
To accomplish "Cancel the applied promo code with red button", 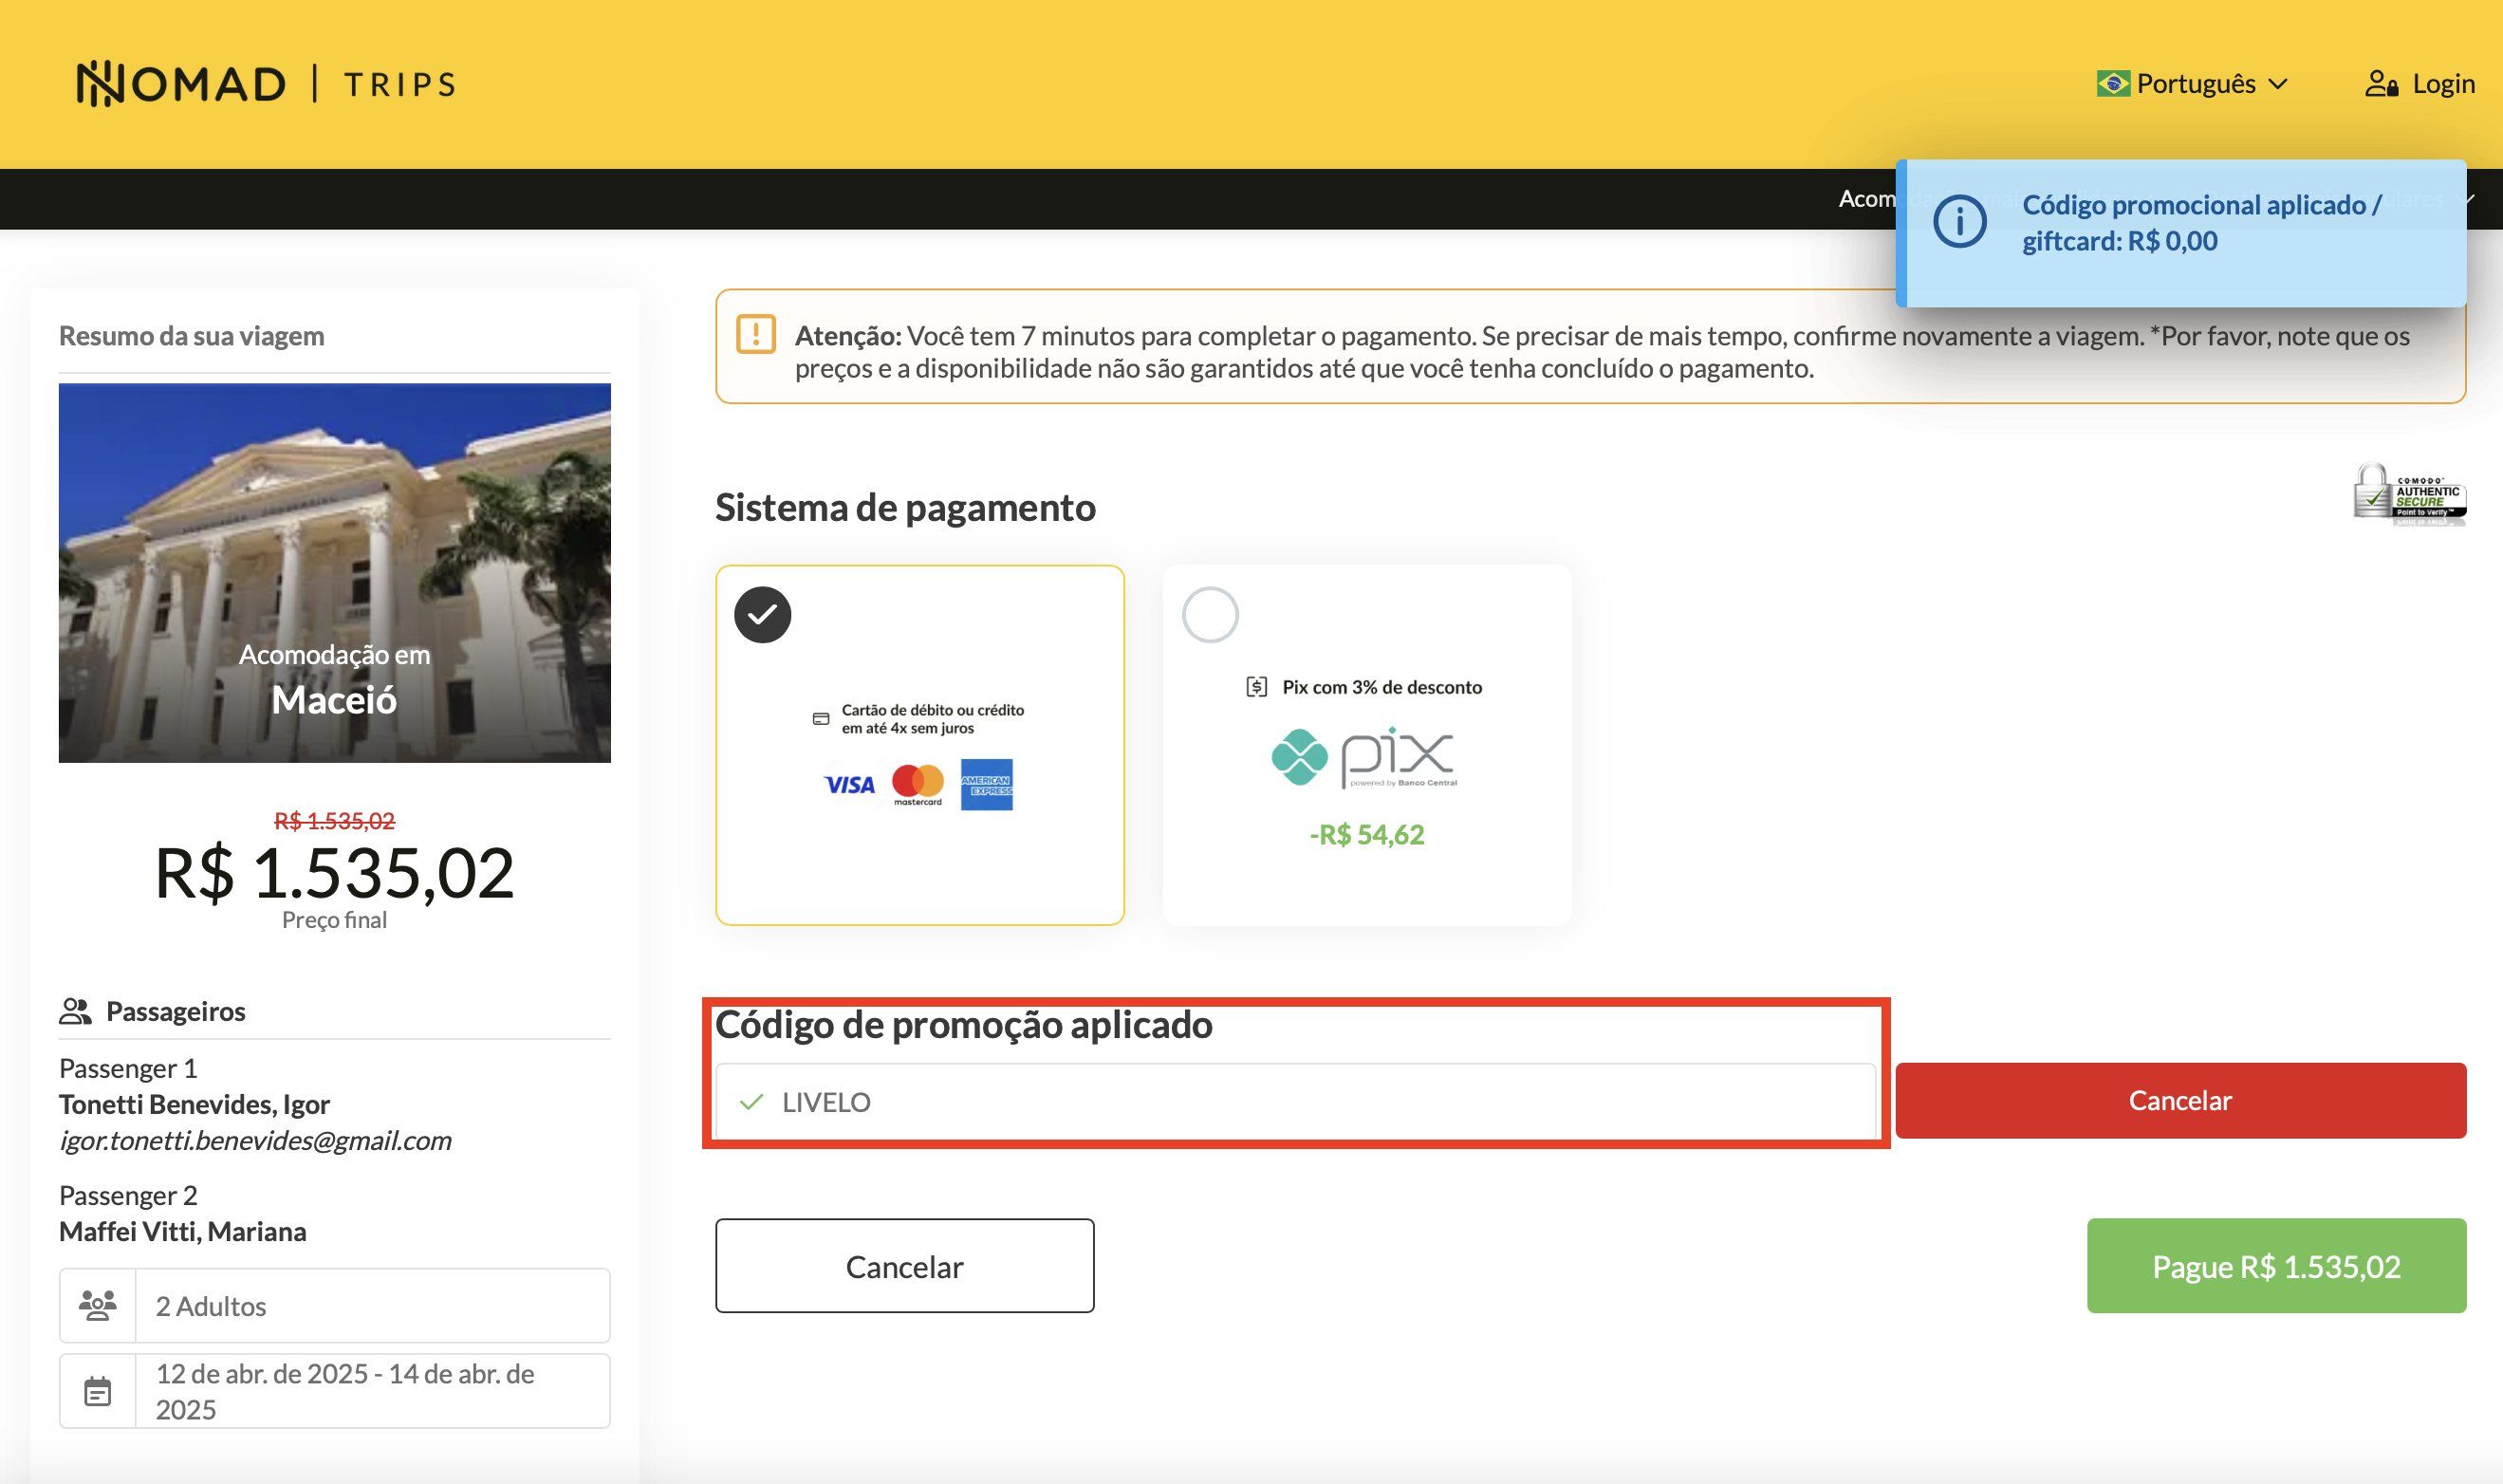I will tap(2180, 1100).
